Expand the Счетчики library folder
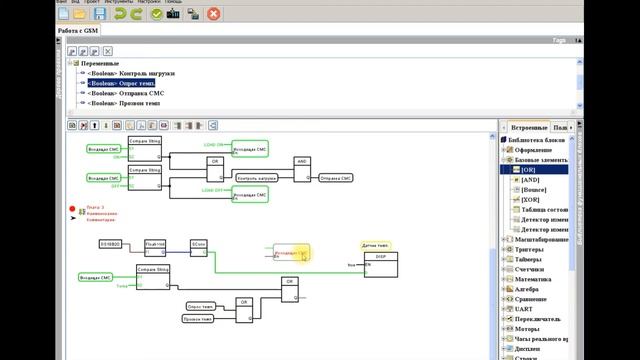Viewport: 640px width, 360px height. point(503,269)
